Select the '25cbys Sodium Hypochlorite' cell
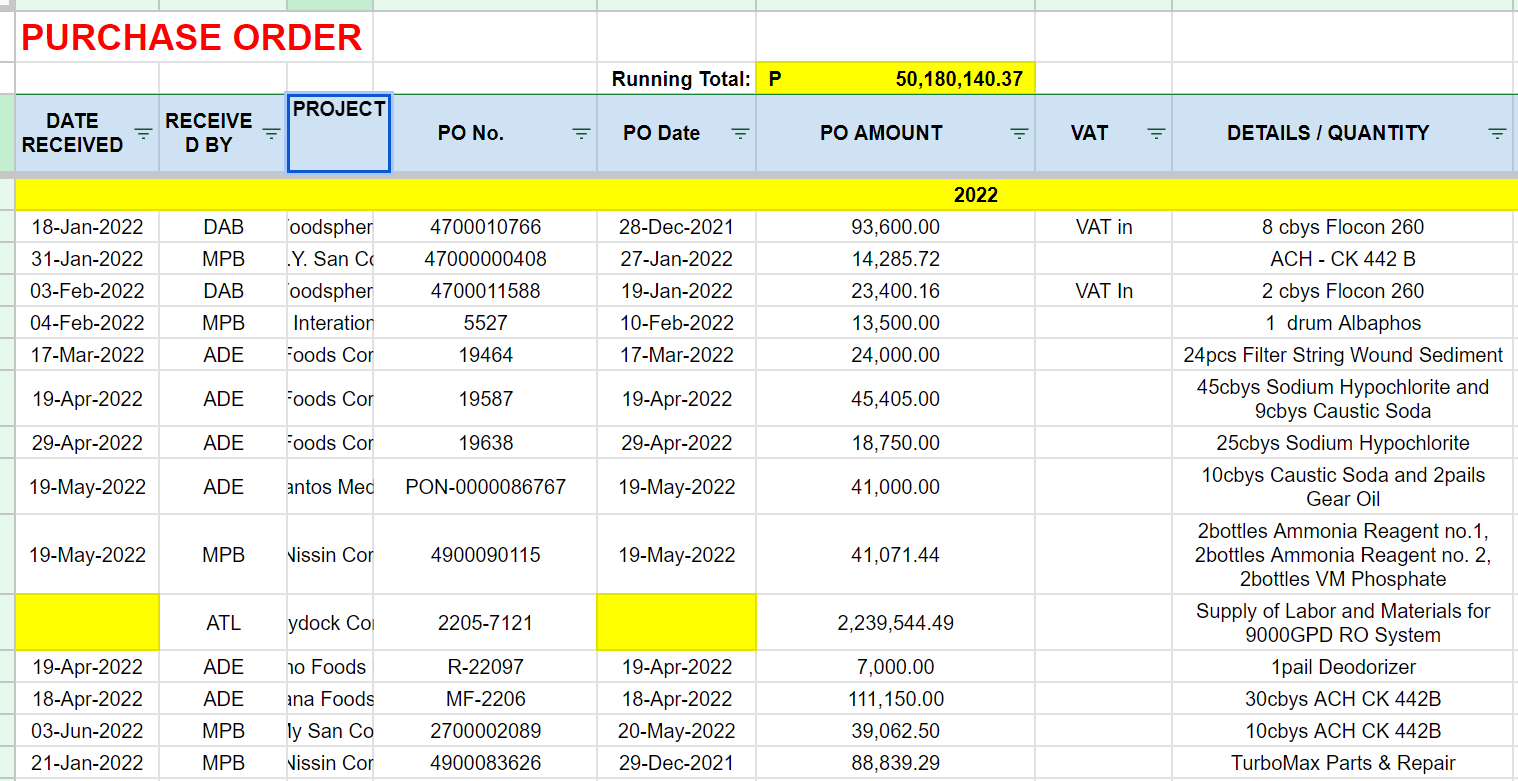The height and width of the screenshot is (781, 1518). 1343,443
